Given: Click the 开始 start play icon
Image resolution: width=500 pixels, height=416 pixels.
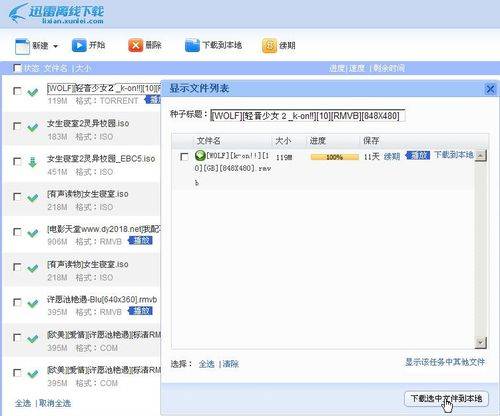Looking at the screenshot, I should [79, 45].
